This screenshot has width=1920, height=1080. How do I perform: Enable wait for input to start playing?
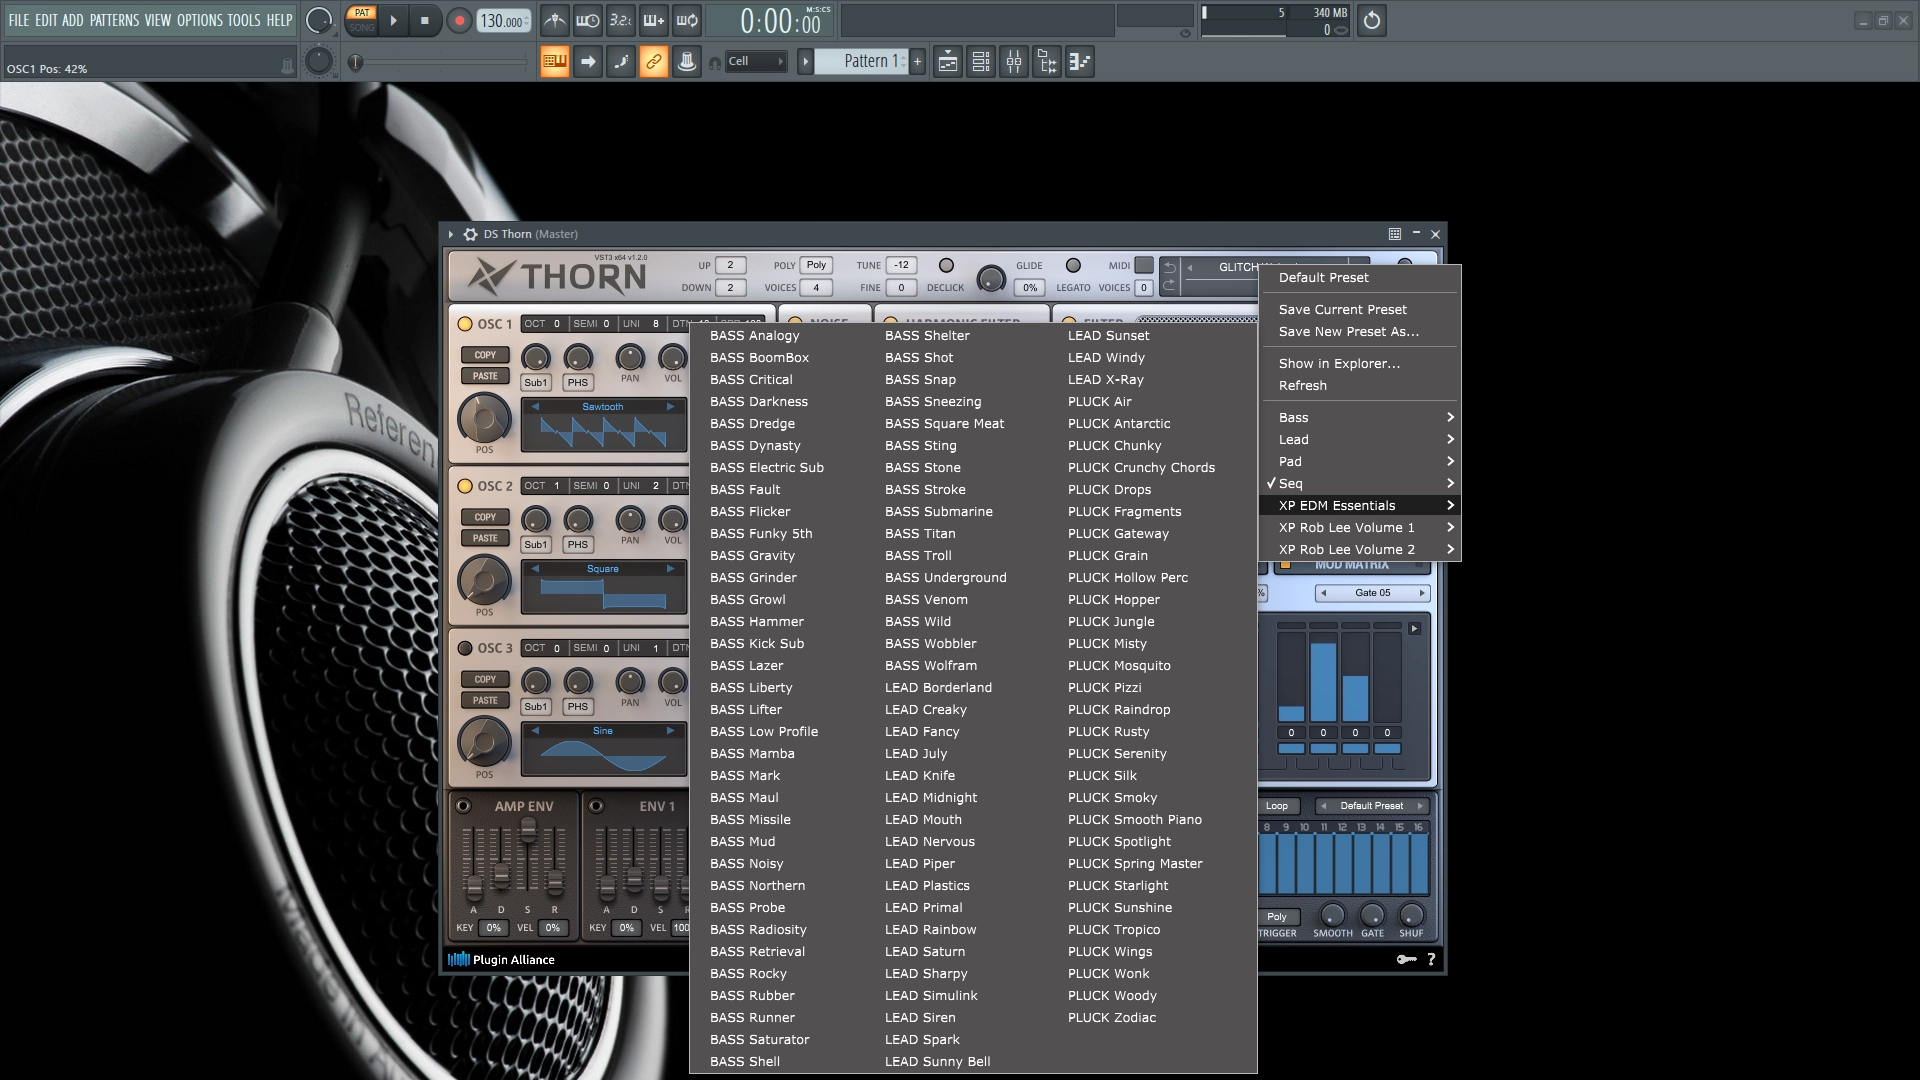[588, 20]
